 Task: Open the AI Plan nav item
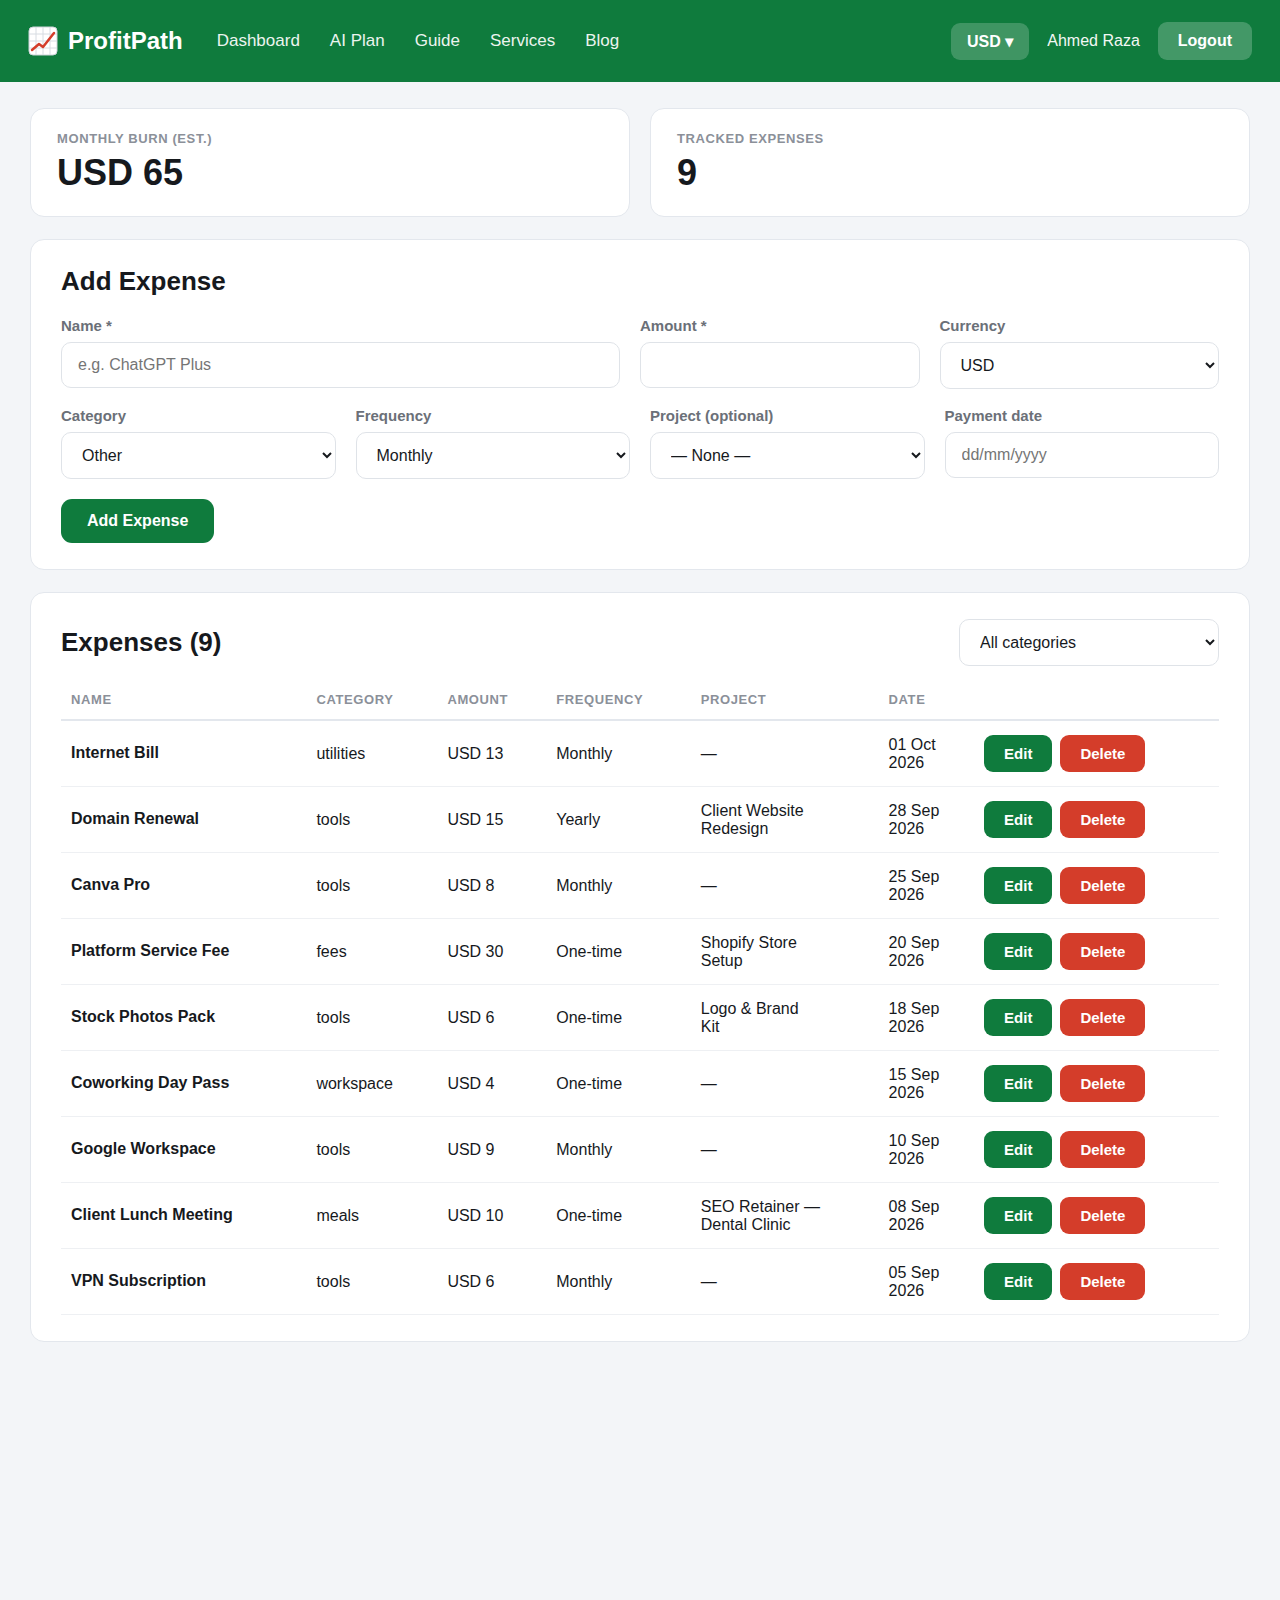357,41
